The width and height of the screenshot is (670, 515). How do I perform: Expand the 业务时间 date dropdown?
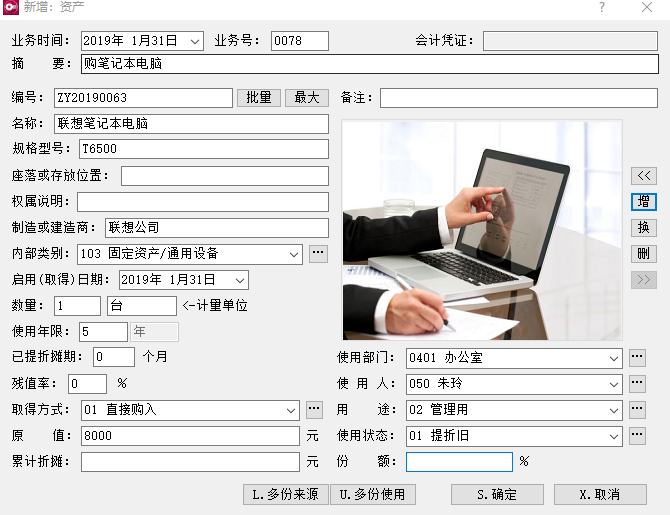click(194, 41)
